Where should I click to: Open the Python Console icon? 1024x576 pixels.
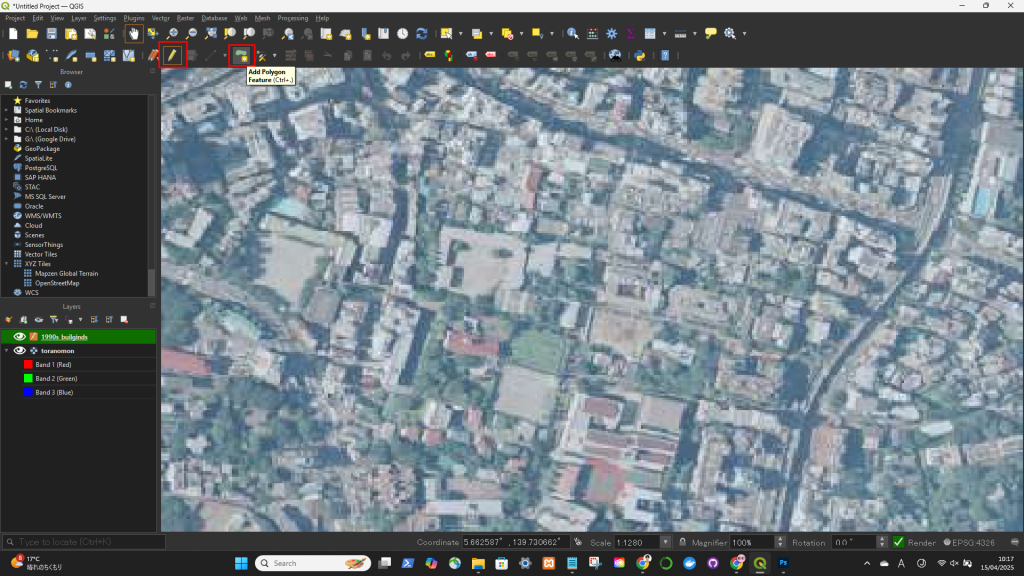pos(637,55)
